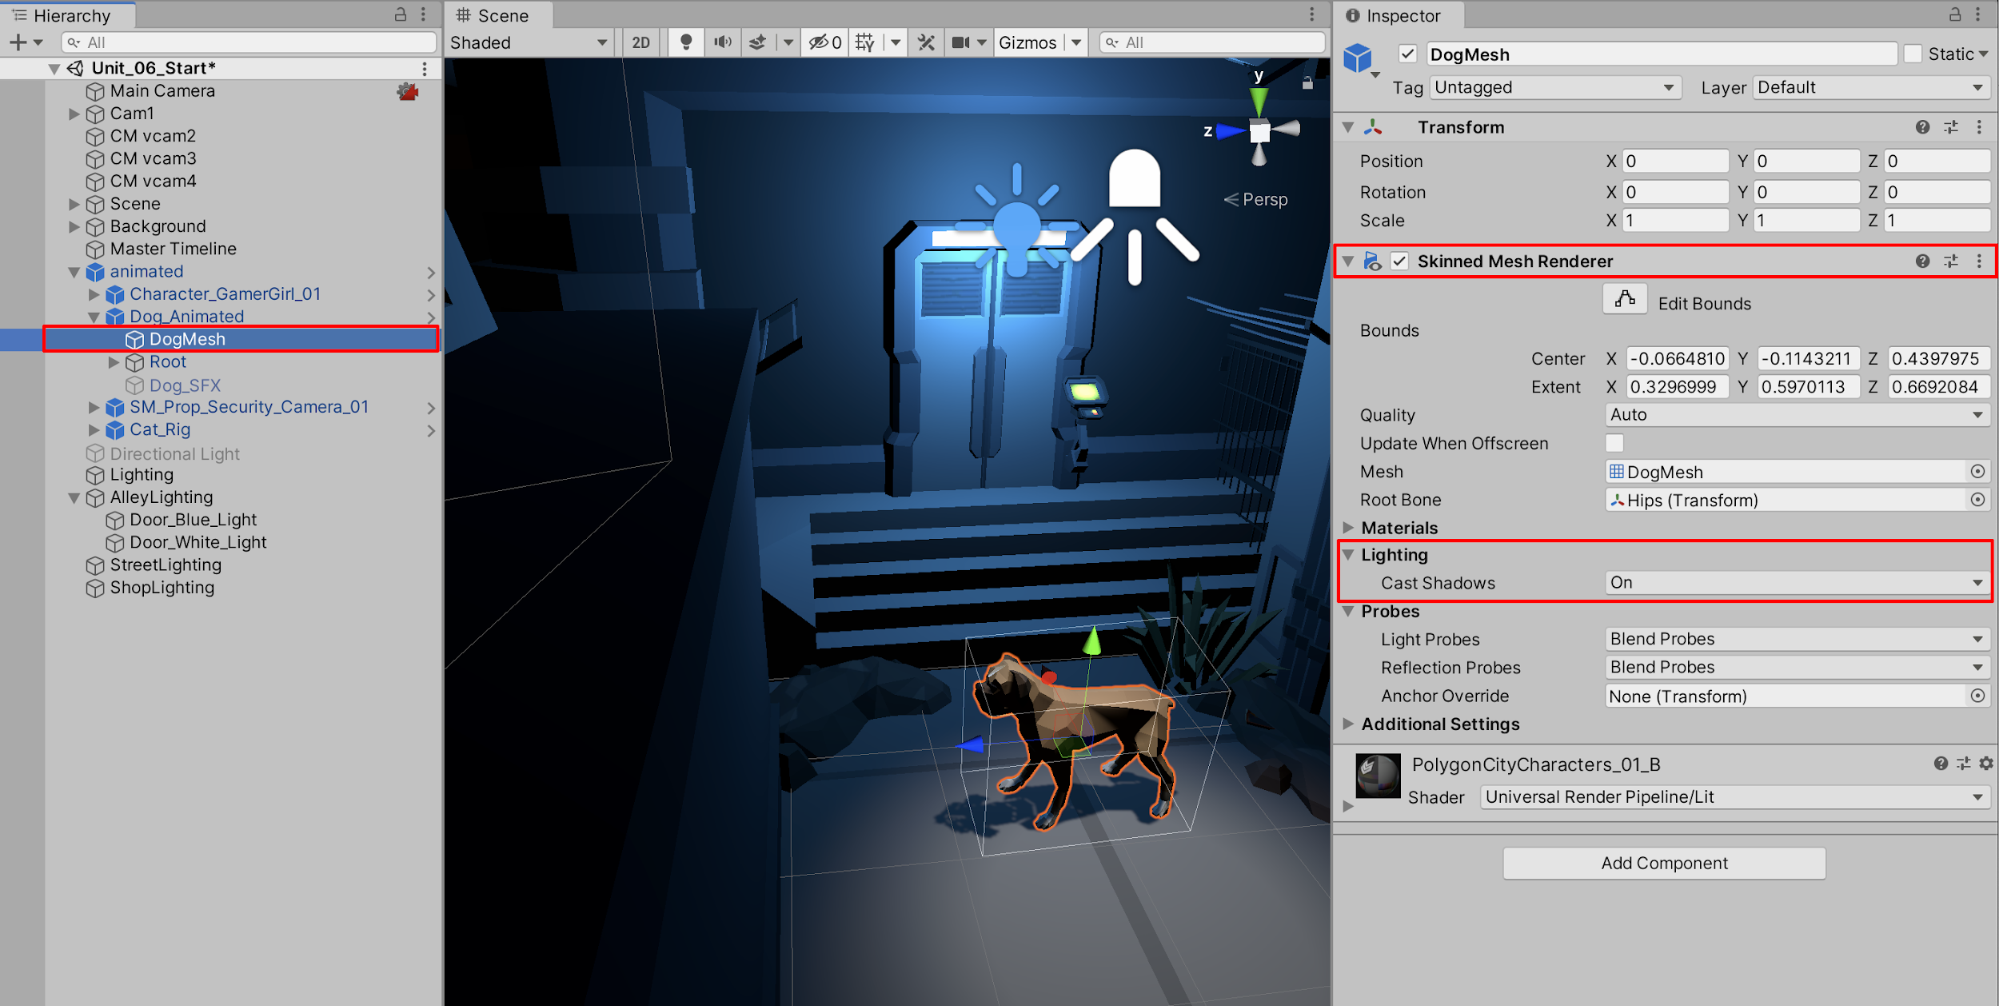Open the component tools wrench icon
1999x1006 pixels.
[x=926, y=42]
